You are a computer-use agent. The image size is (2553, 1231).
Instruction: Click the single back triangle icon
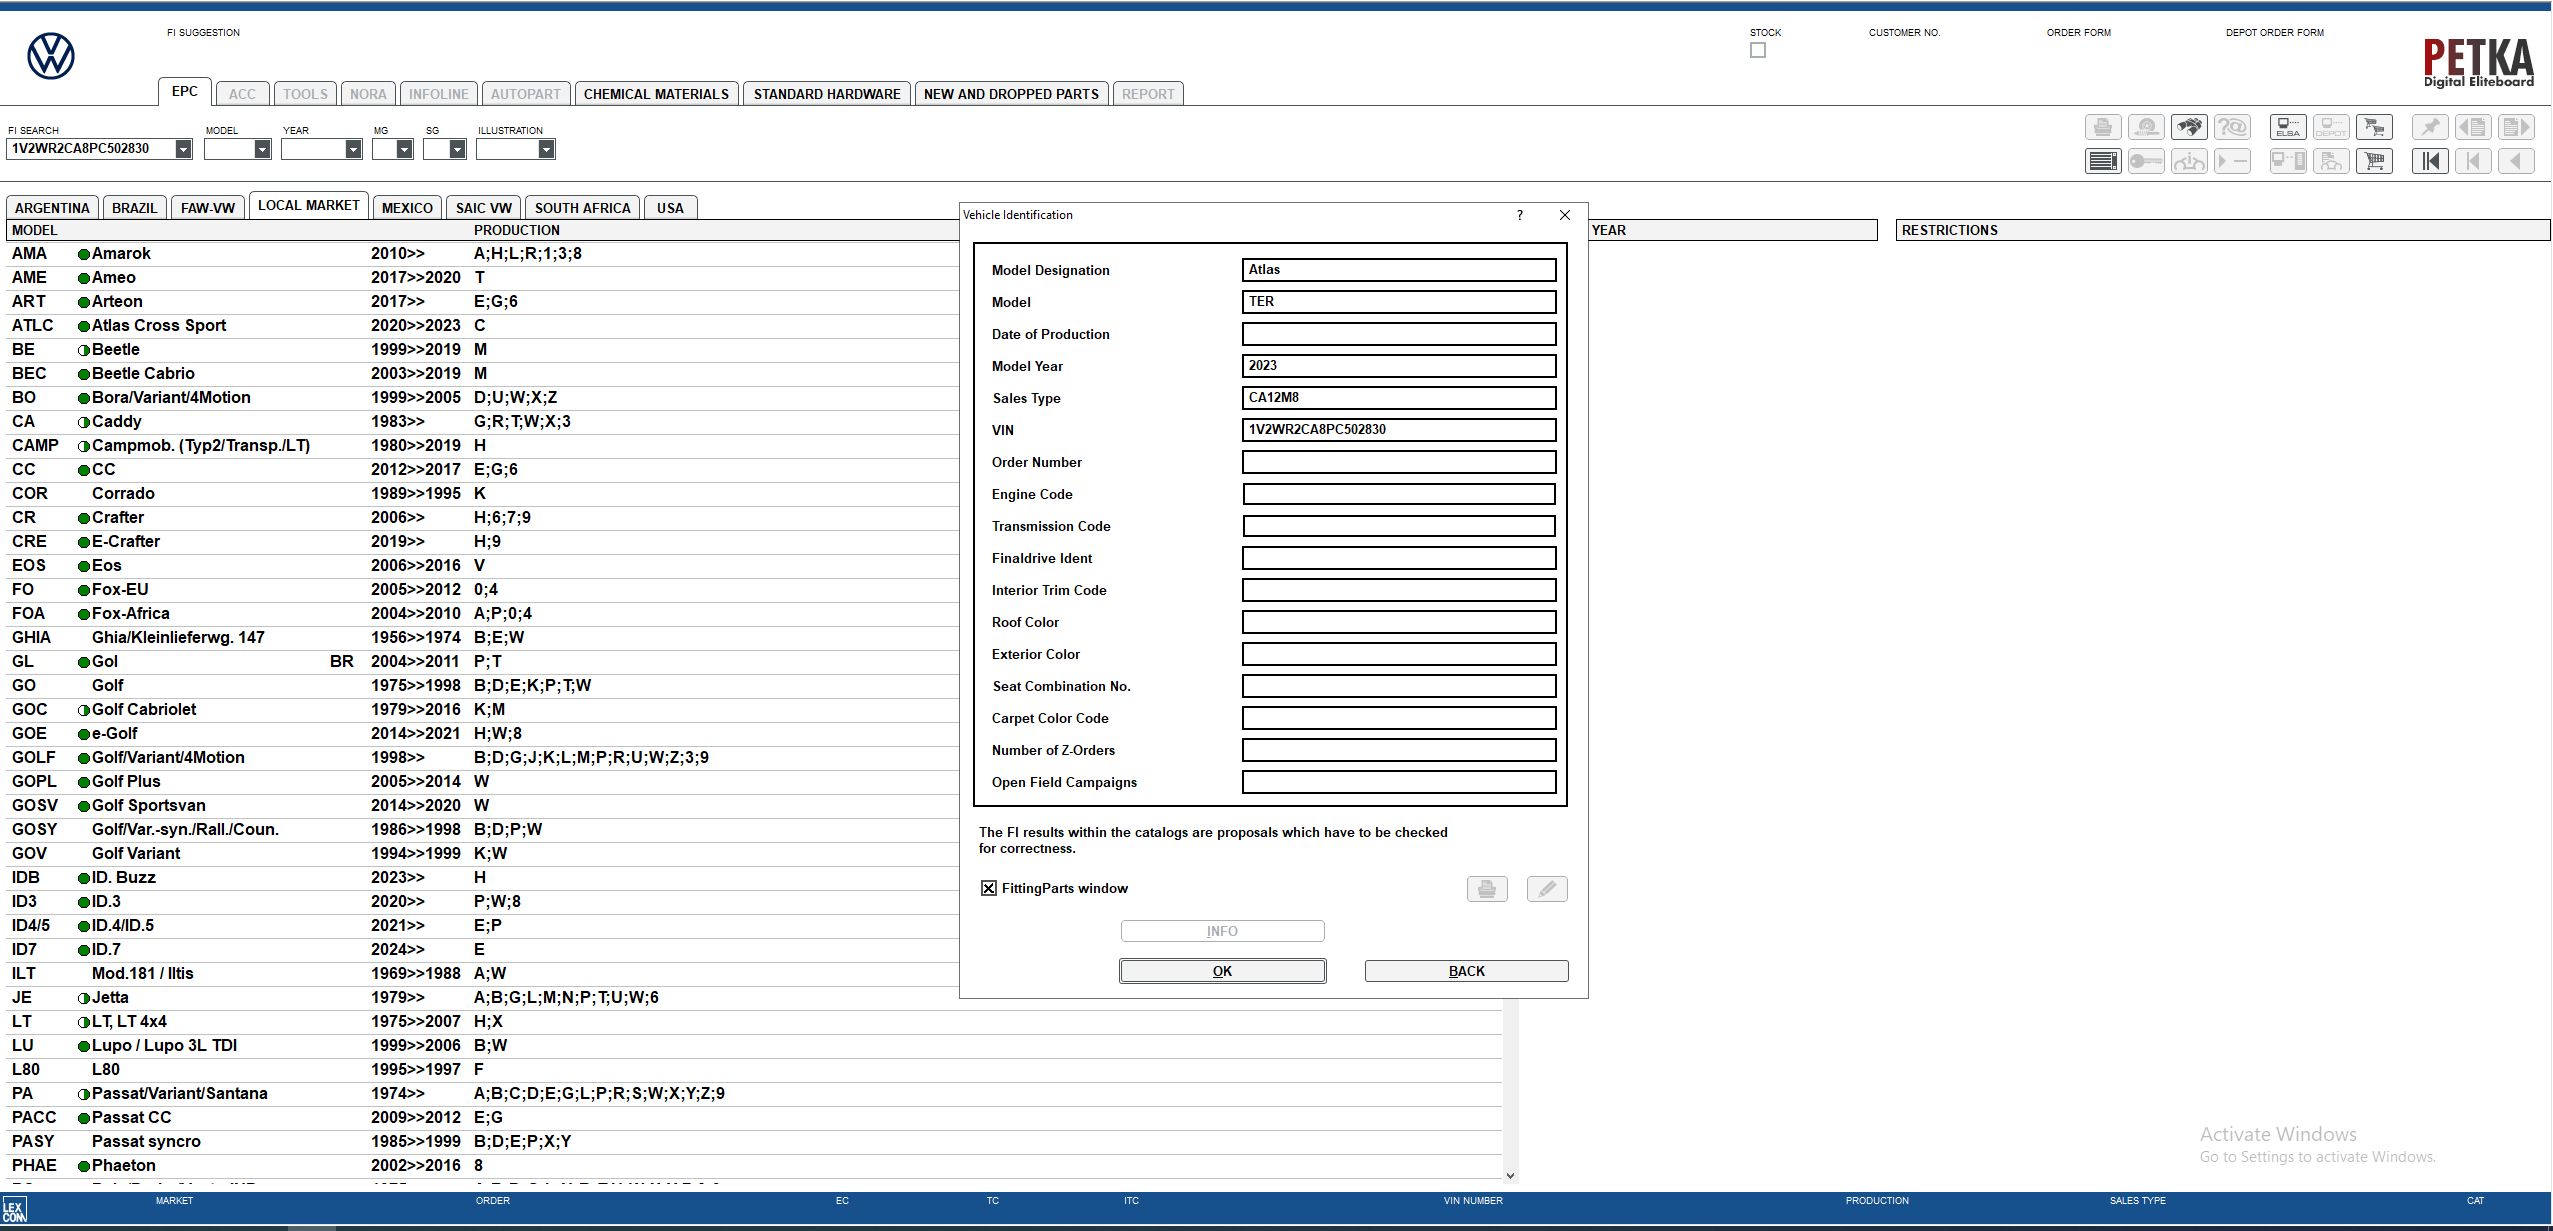(x=2516, y=161)
